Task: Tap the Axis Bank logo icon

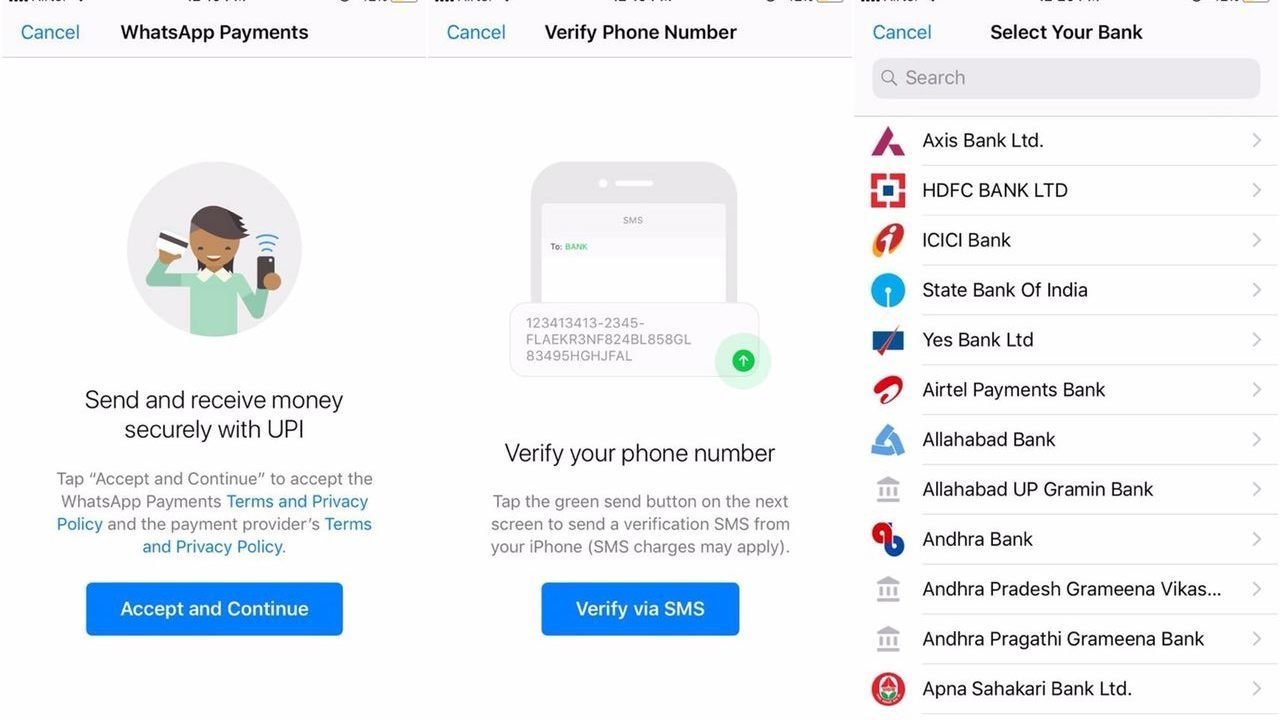Action: click(888, 141)
